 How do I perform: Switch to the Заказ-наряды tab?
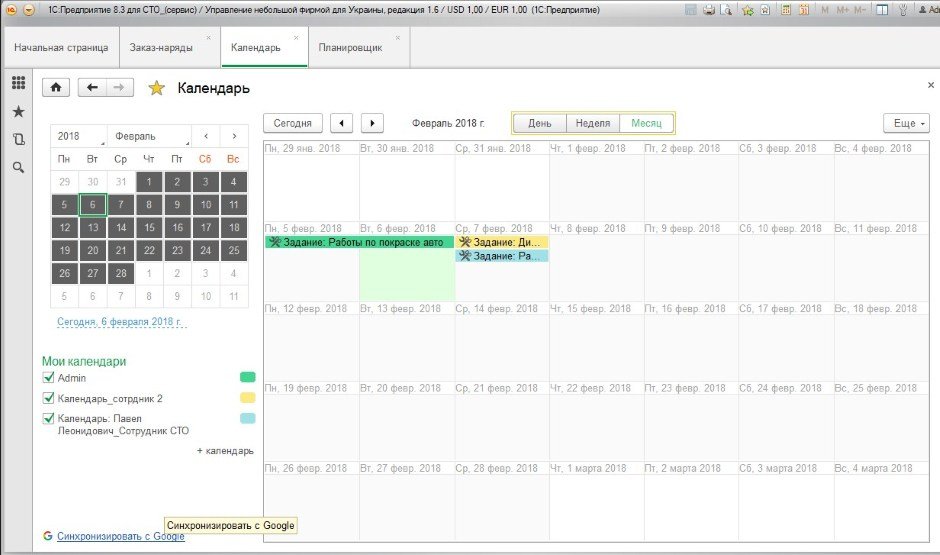coord(161,48)
